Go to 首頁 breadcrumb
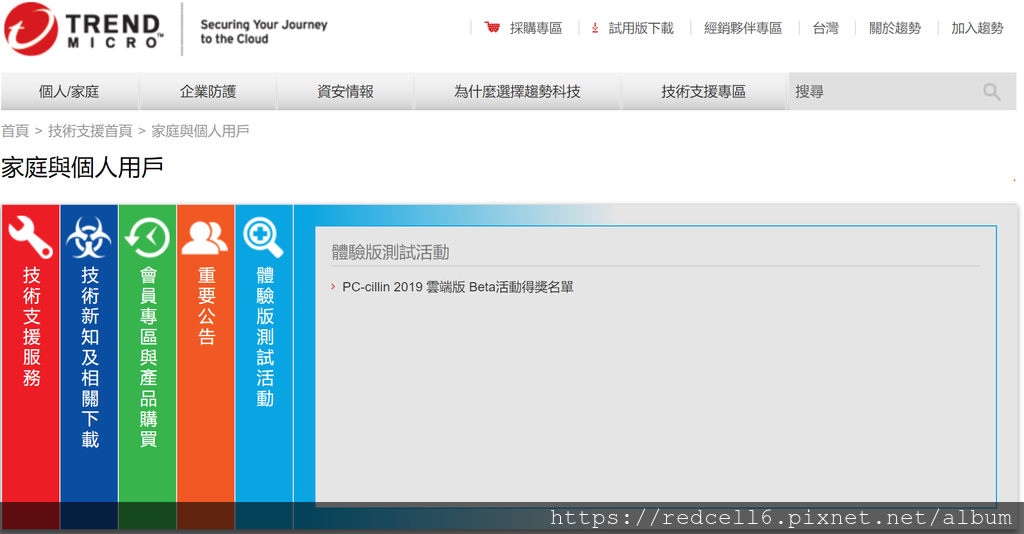Screen dimensions: 1024x534 15,131
